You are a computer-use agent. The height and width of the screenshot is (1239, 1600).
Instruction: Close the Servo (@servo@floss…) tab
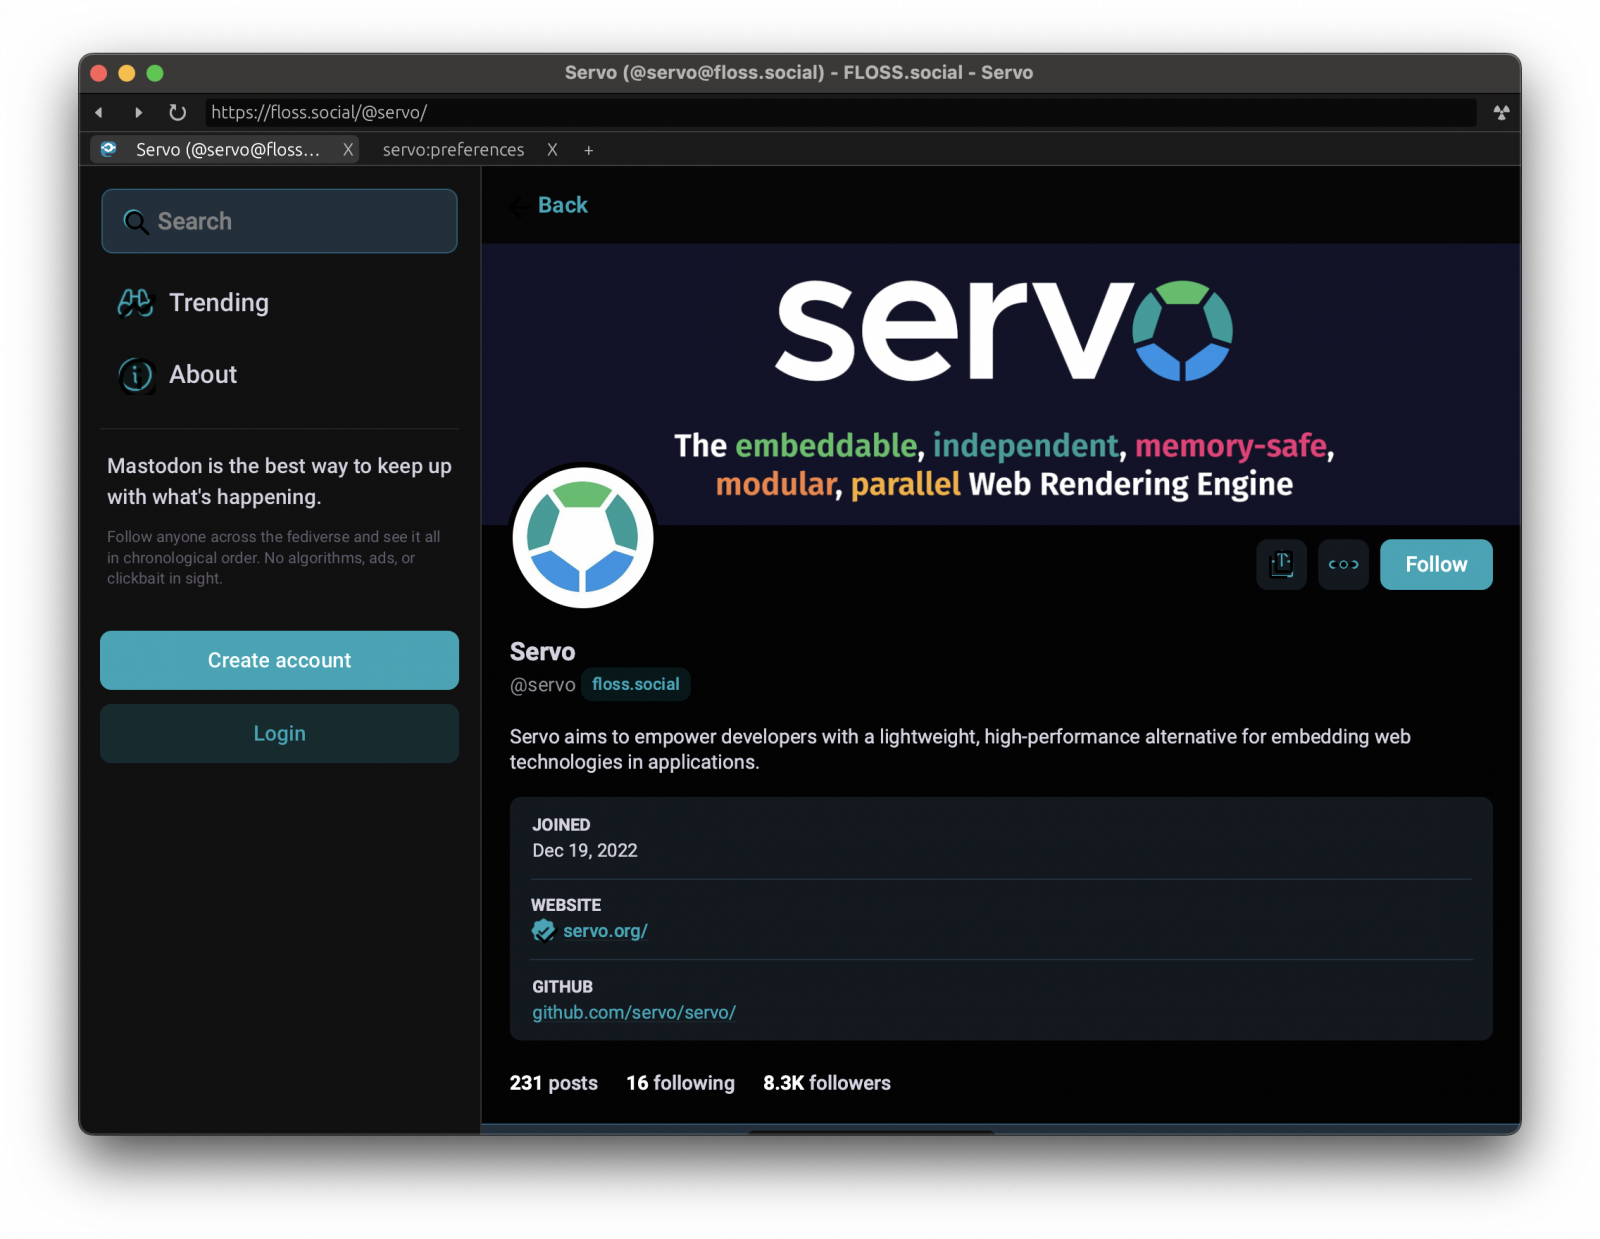[x=348, y=150]
